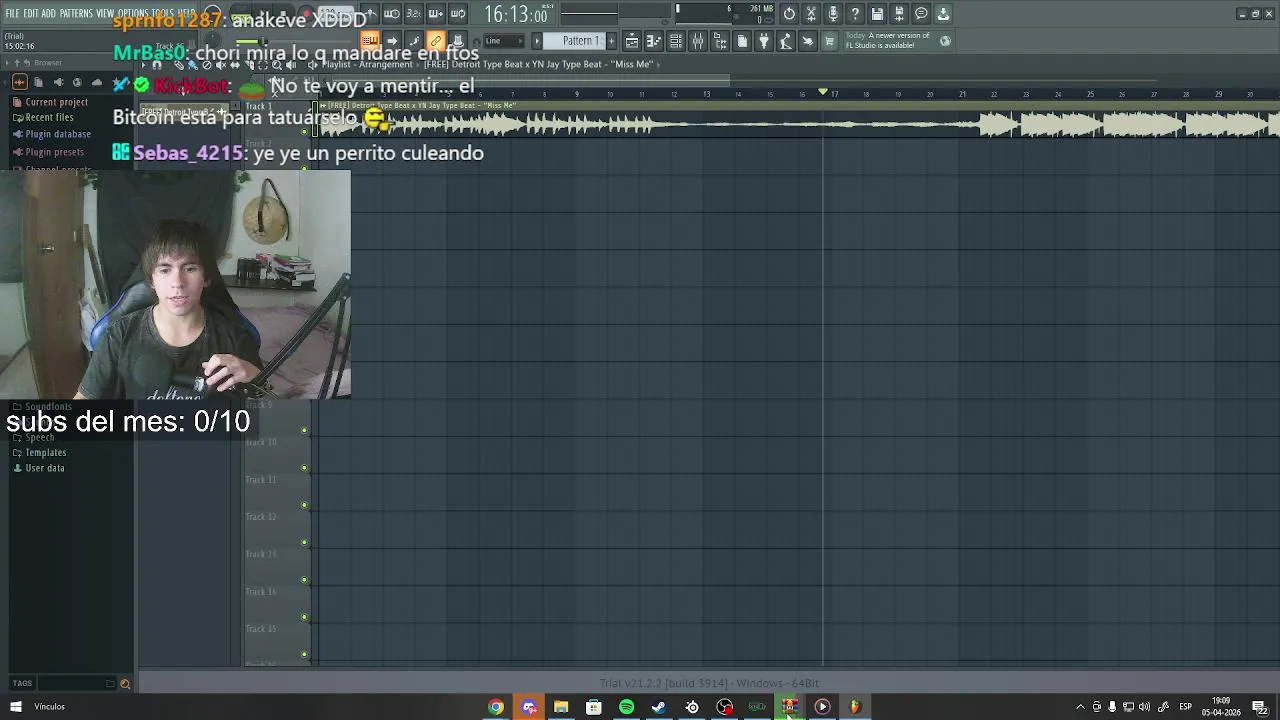Expand the Templates folder

pos(45,452)
